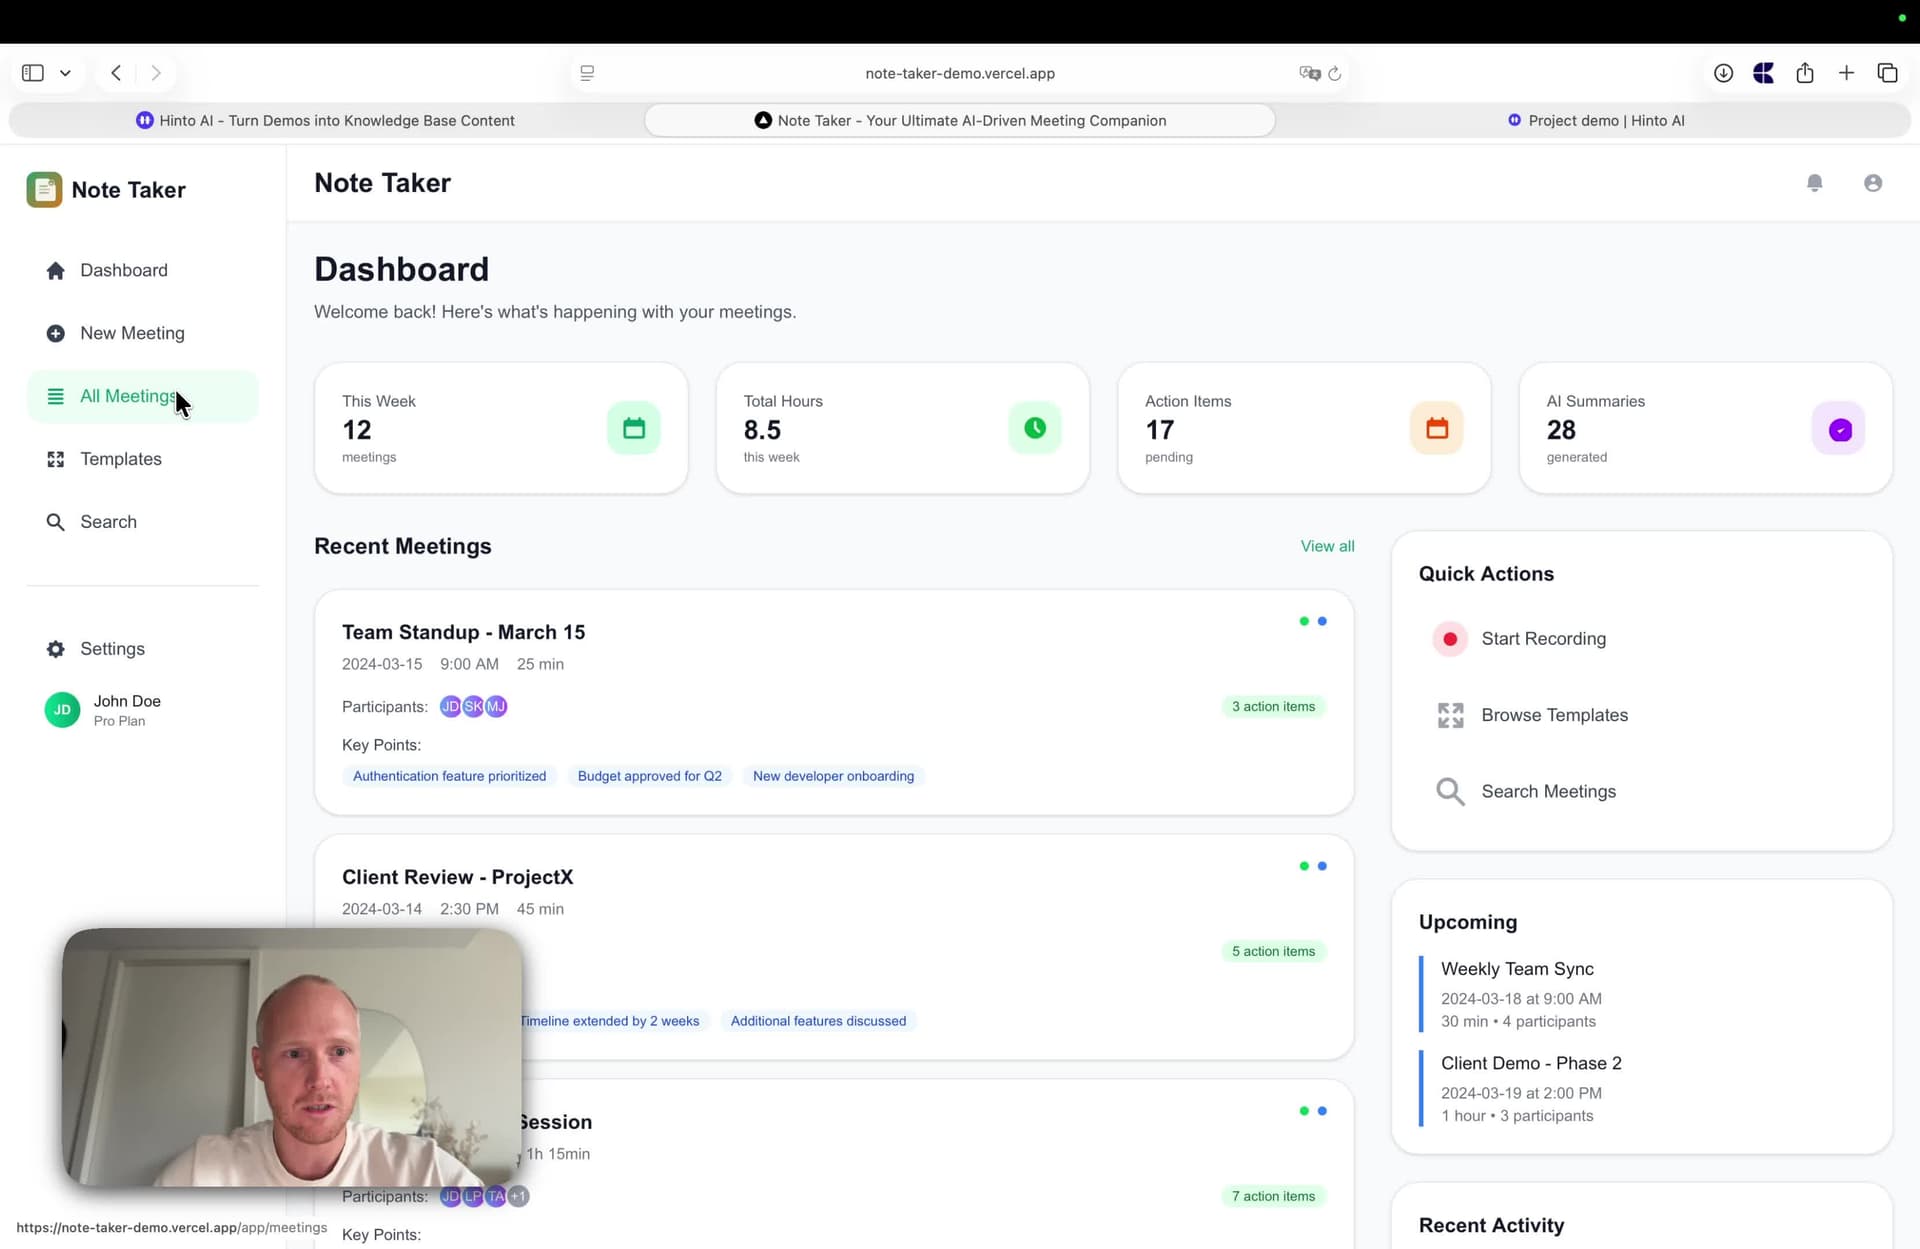Open Team Standup March 15 meeting card

point(463,632)
